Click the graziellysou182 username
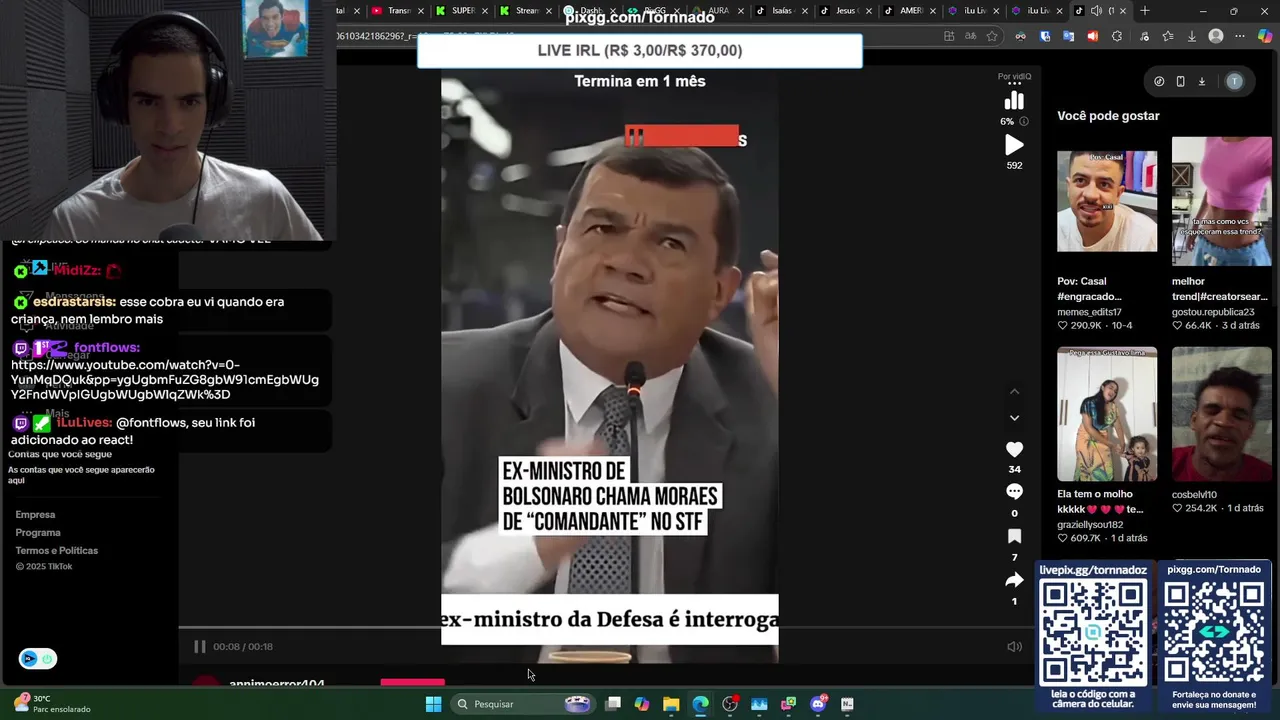The width and height of the screenshot is (1280, 720). (x=1090, y=524)
